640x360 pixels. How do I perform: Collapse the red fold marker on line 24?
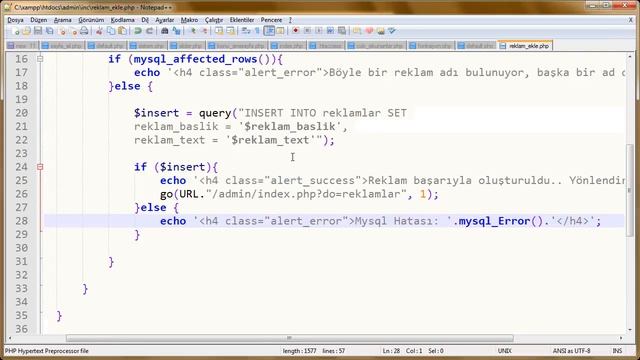[x=40, y=167]
